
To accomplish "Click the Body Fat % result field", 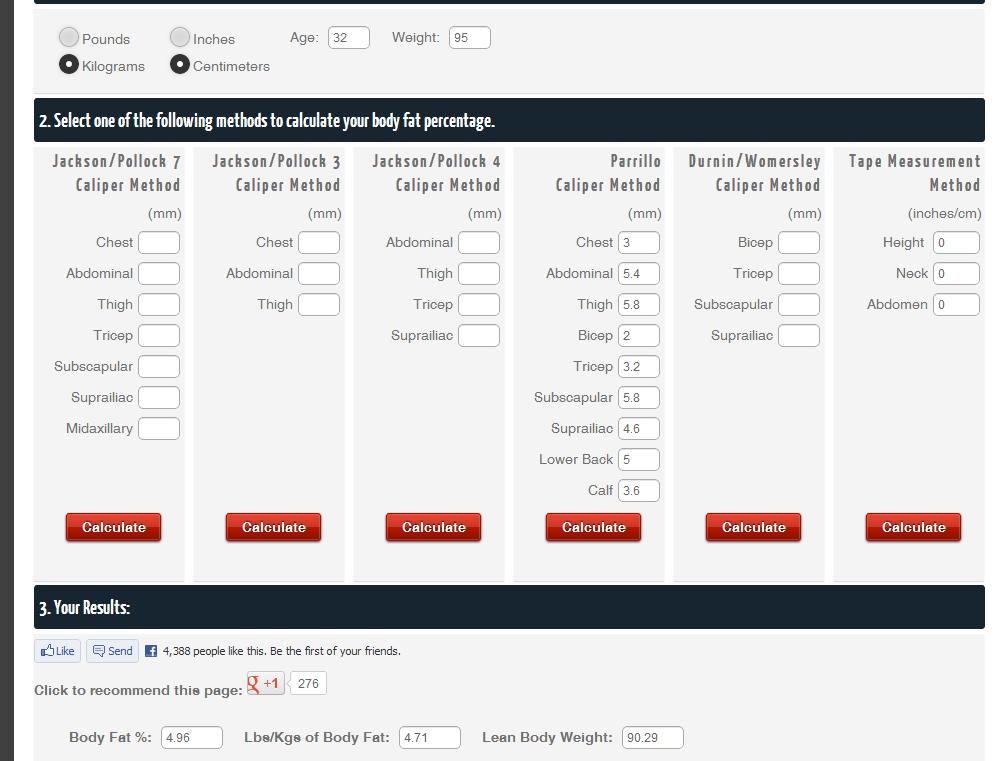I will click(191, 738).
